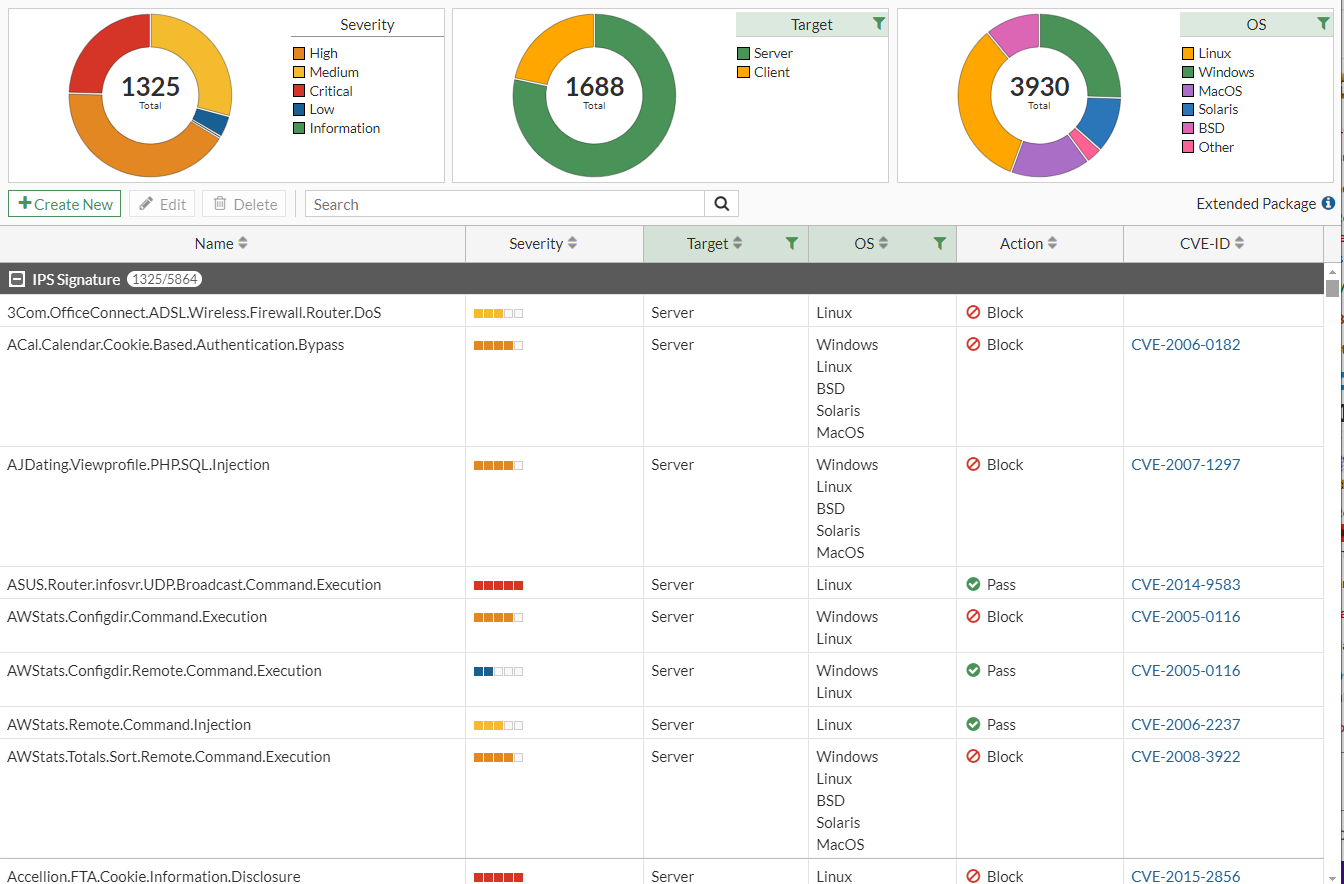Toggle the Linux swatch in OS legend
This screenshot has width=1344, height=884.
click(1188, 53)
